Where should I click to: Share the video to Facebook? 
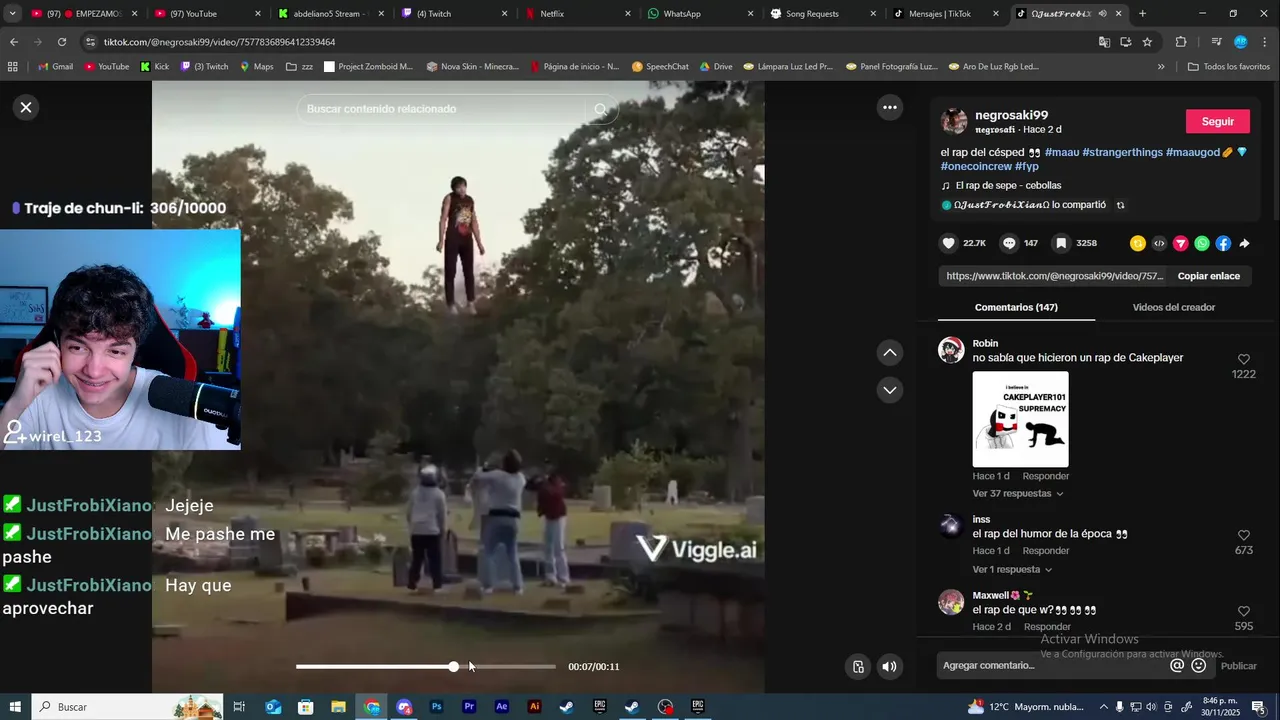[1223, 243]
